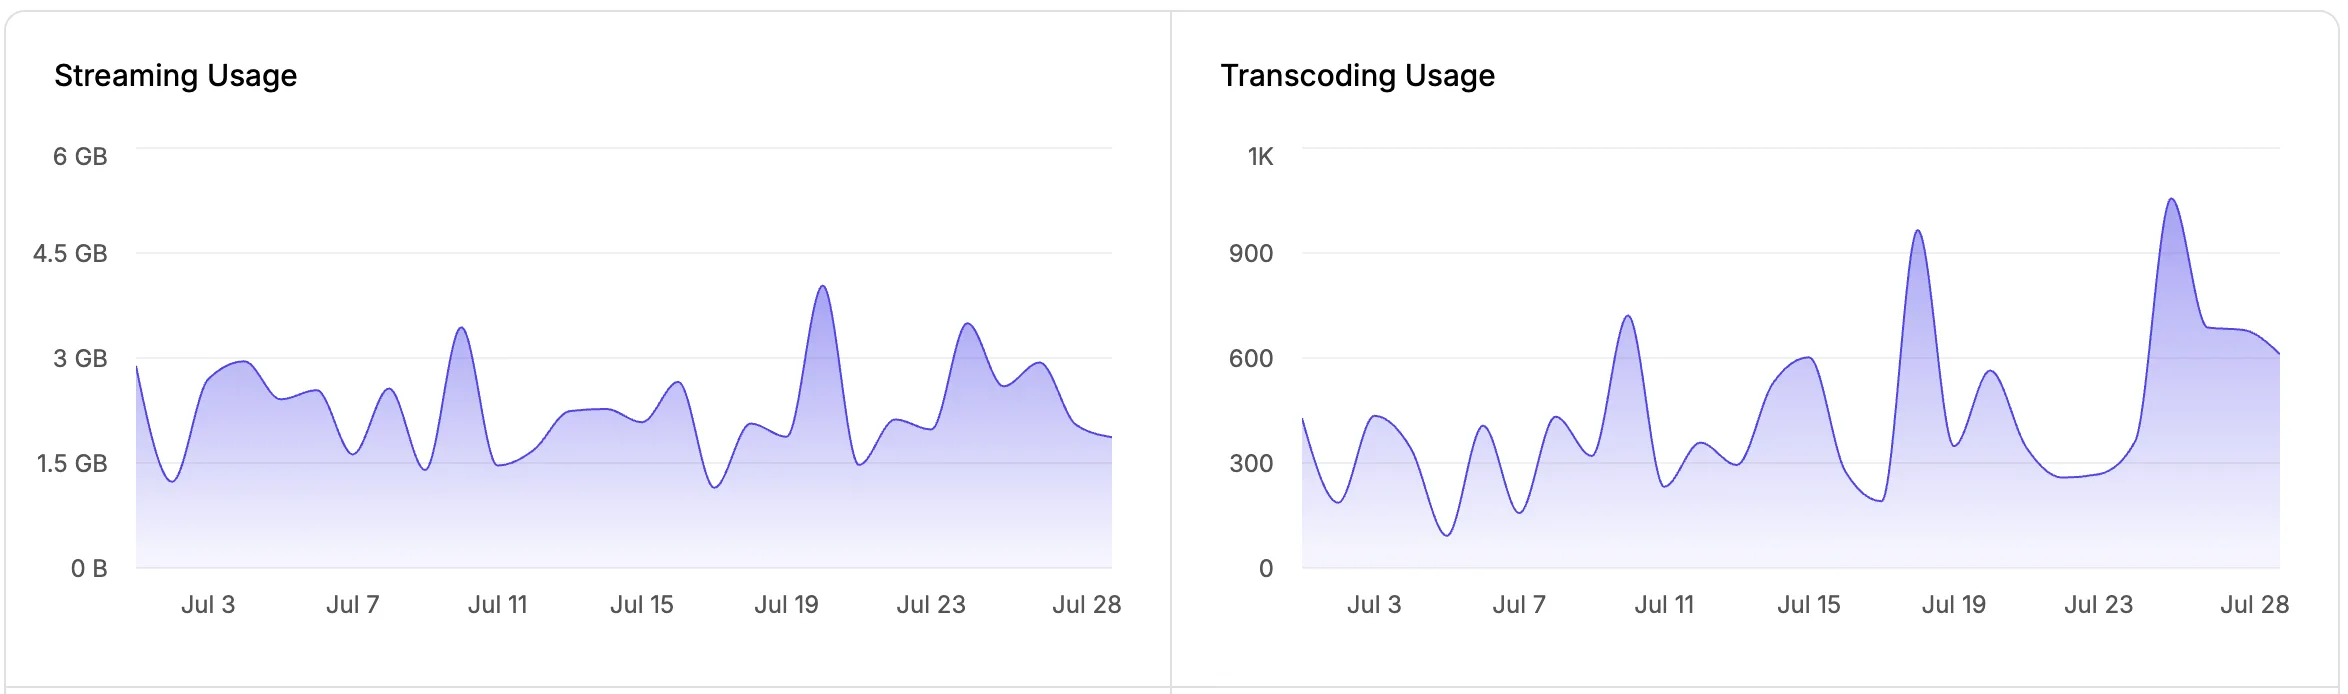The height and width of the screenshot is (694, 2348).
Task: Select Jul 15 label on Streaming Usage axis
Action: pos(642,604)
